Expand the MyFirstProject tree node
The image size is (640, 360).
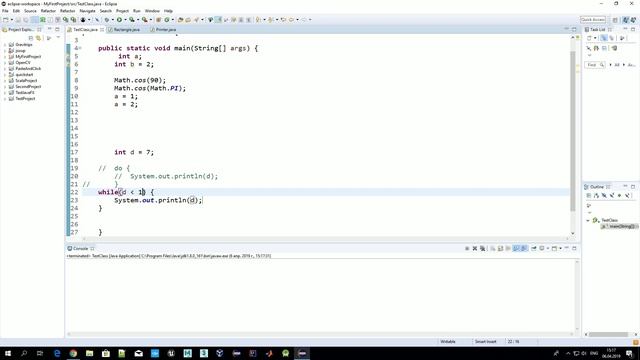pyautogui.click(x=5, y=57)
